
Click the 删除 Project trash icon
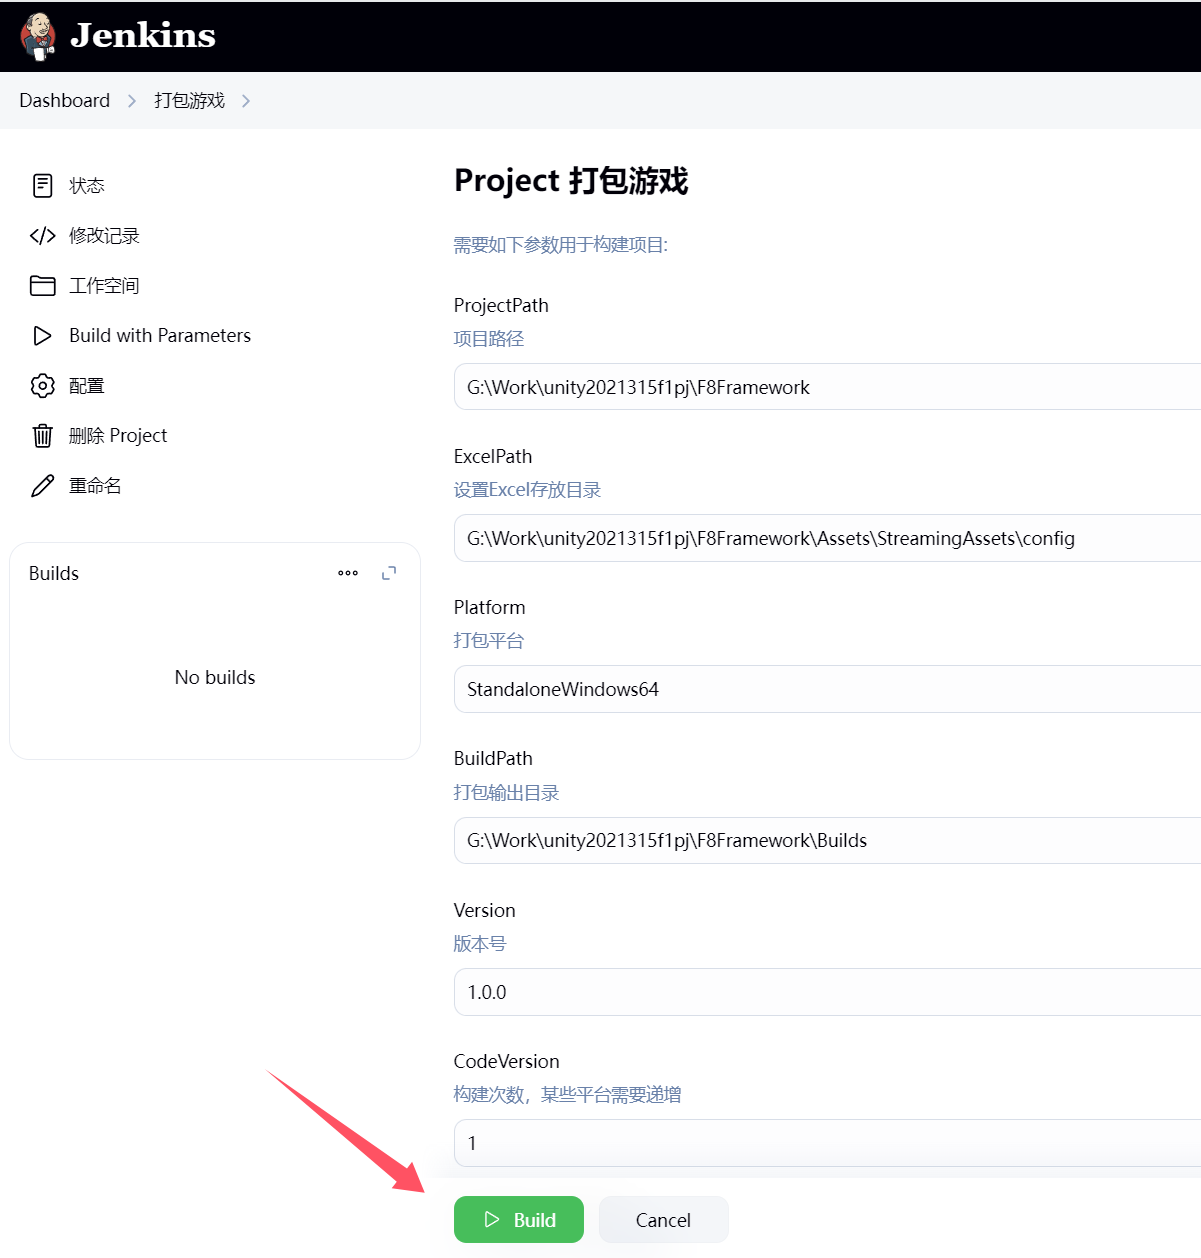[x=43, y=435]
